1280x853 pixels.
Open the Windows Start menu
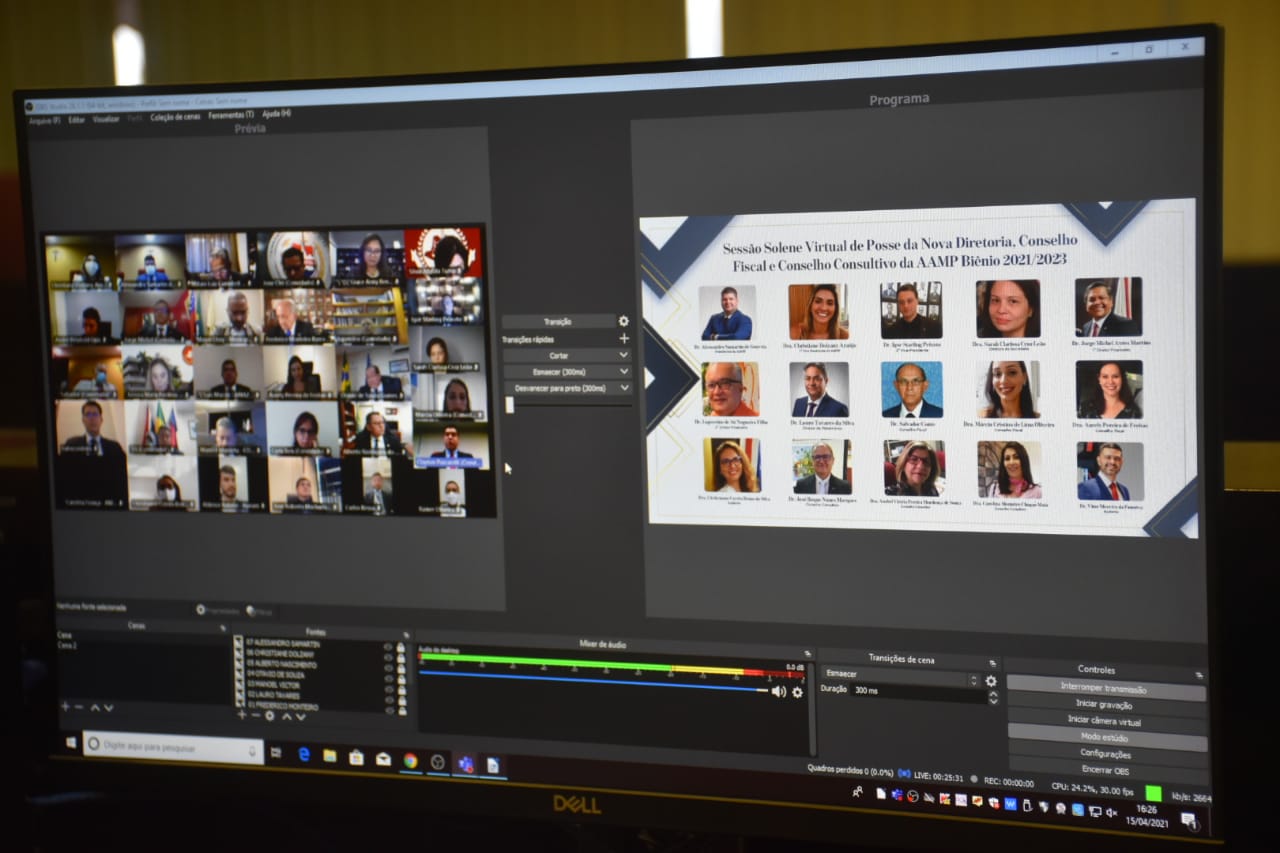pyautogui.click(x=71, y=743)
